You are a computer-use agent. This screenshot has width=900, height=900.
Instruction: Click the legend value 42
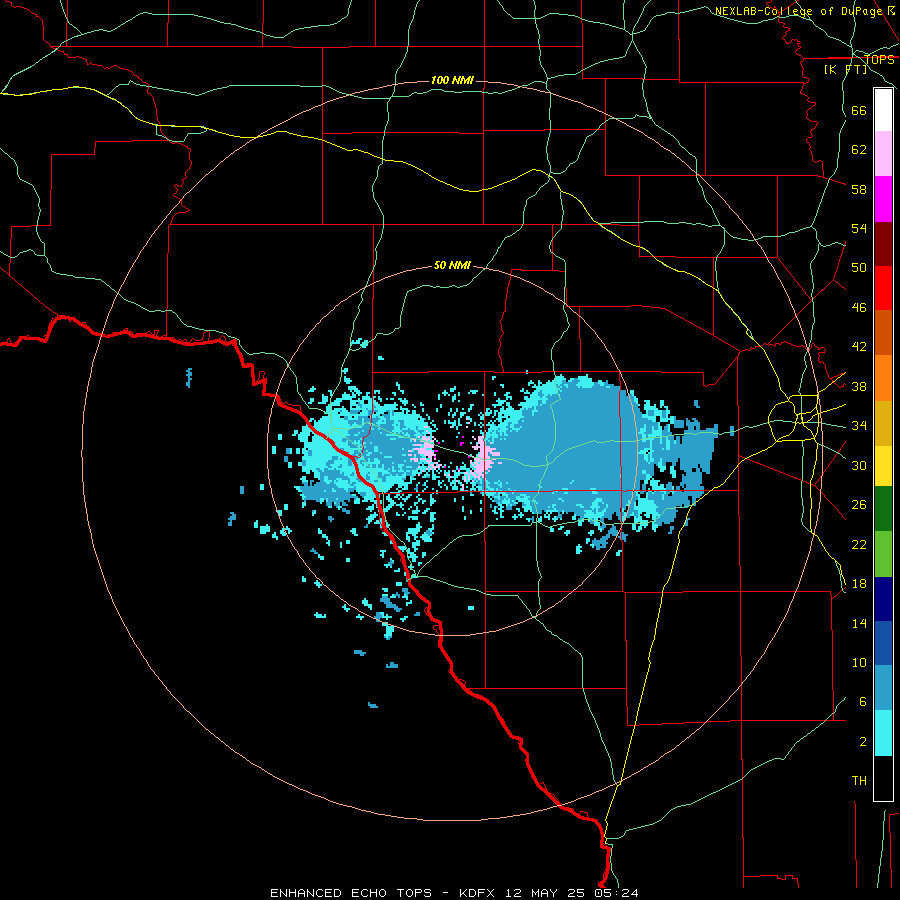point(859,346)
